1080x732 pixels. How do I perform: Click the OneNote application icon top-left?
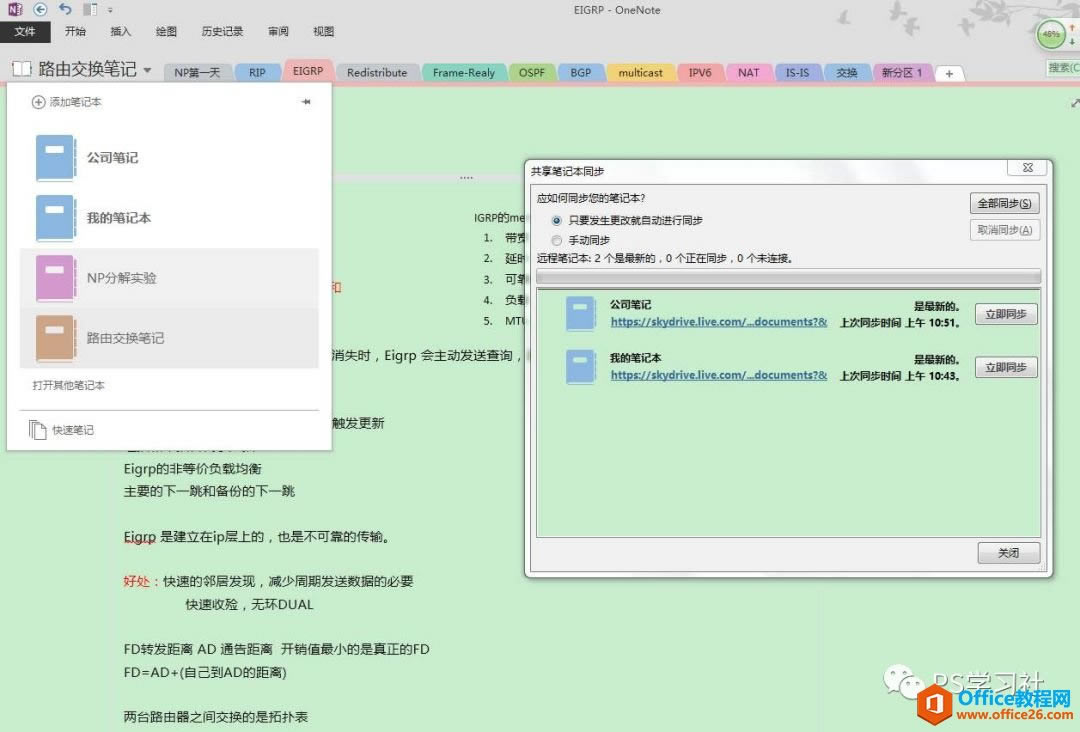click(x=15, y=9)
